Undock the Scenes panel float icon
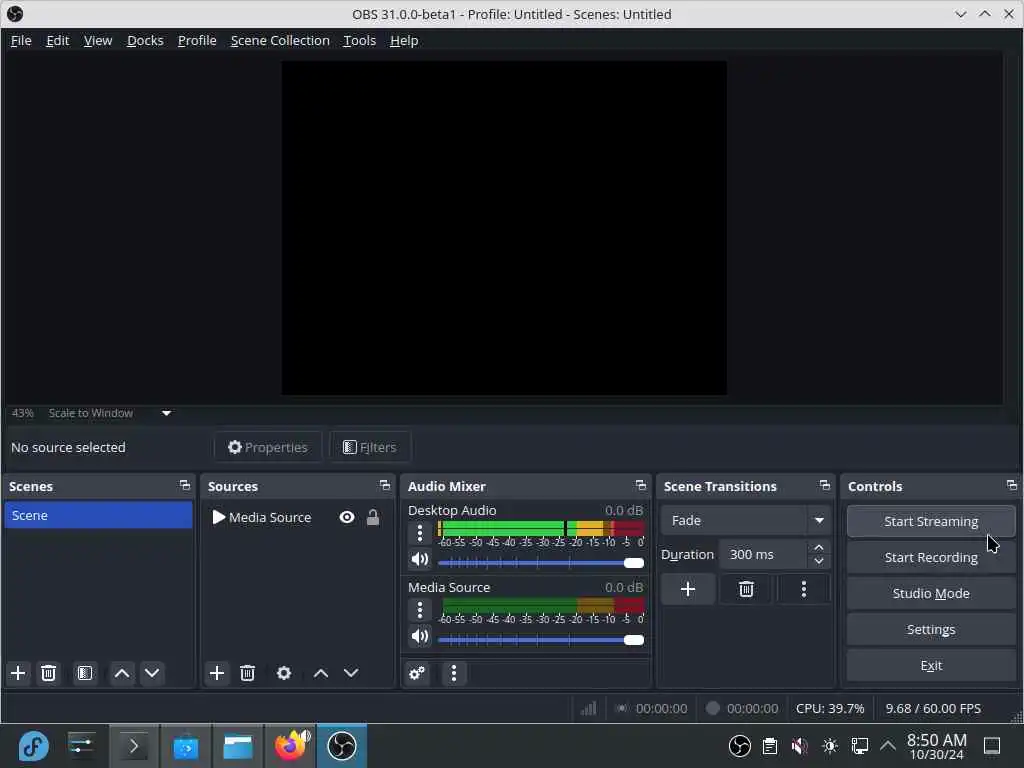The width and height of the screenshot is (1024, 768). point(185,485)
